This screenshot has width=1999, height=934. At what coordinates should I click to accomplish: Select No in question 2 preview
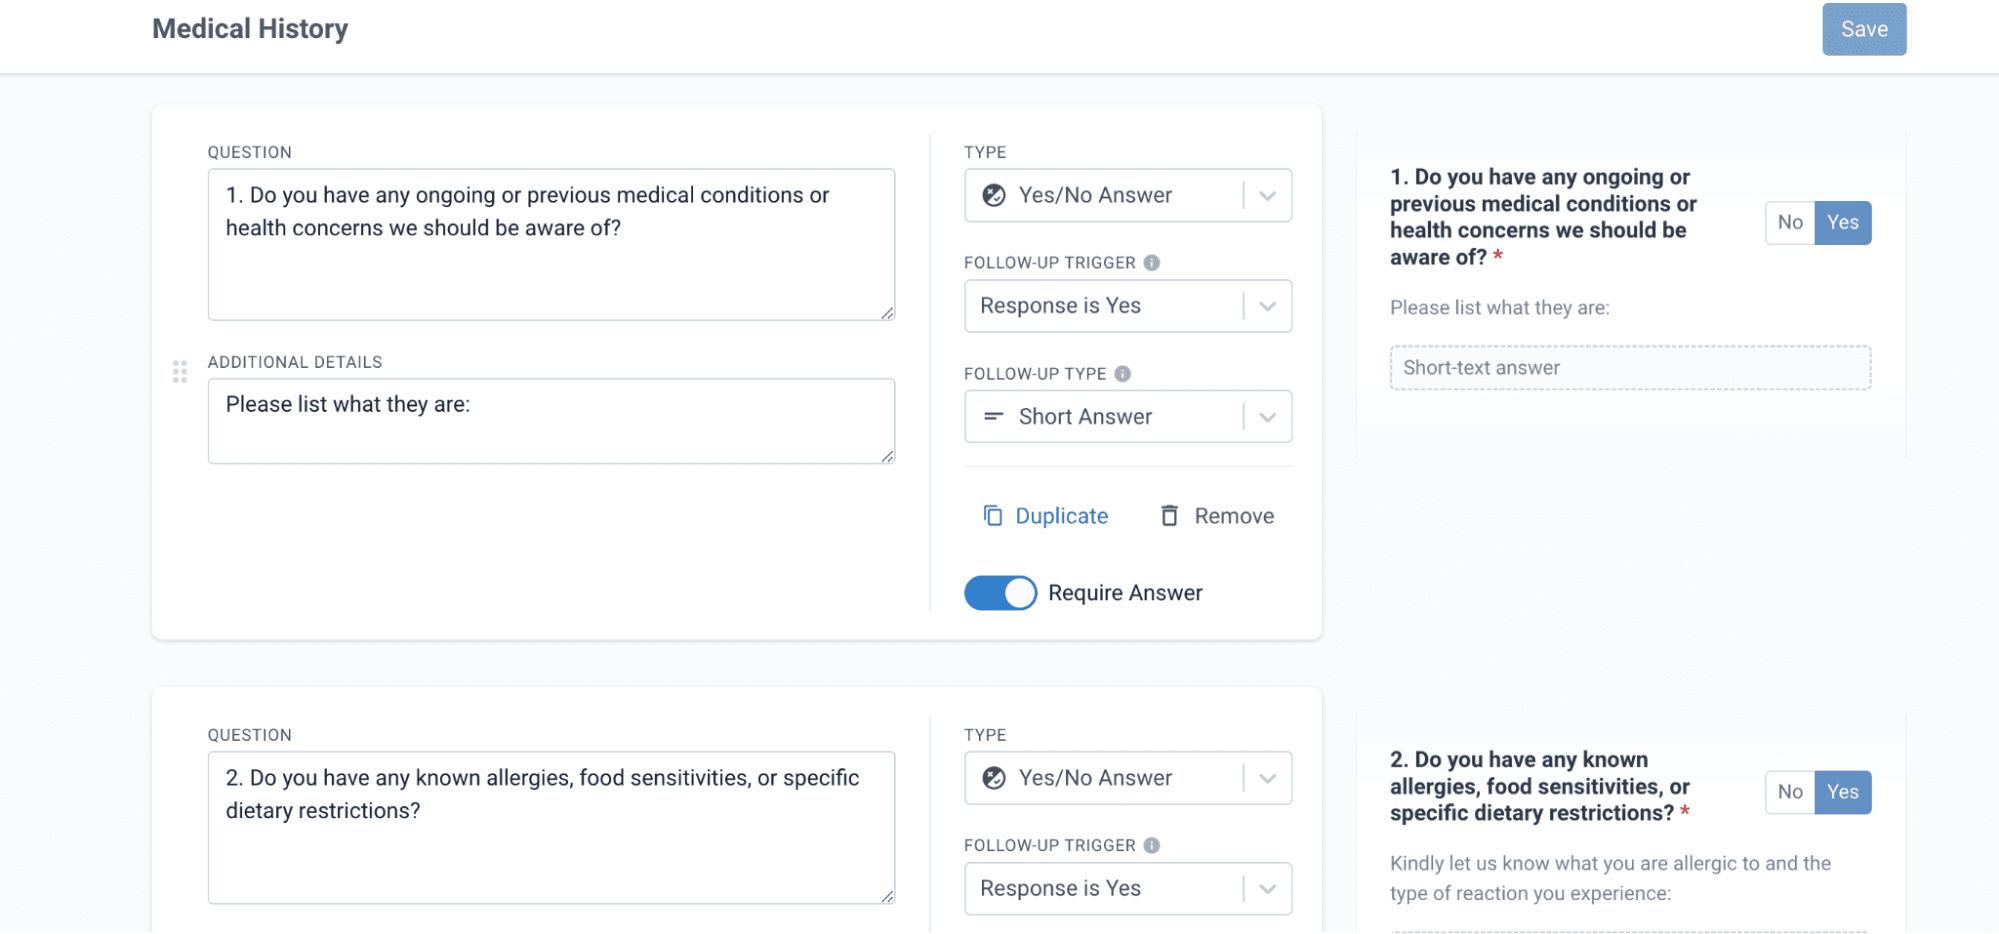pos(1790,793)
